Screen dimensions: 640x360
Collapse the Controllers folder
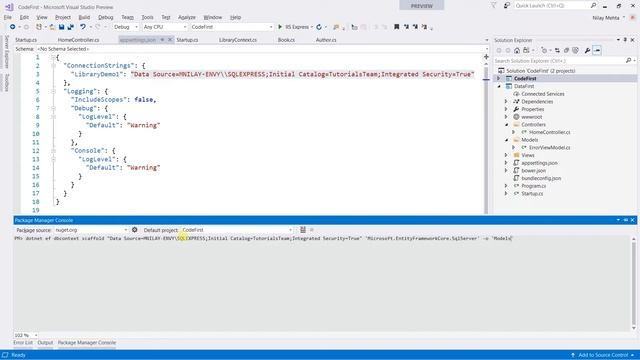(x=506, y=124)
